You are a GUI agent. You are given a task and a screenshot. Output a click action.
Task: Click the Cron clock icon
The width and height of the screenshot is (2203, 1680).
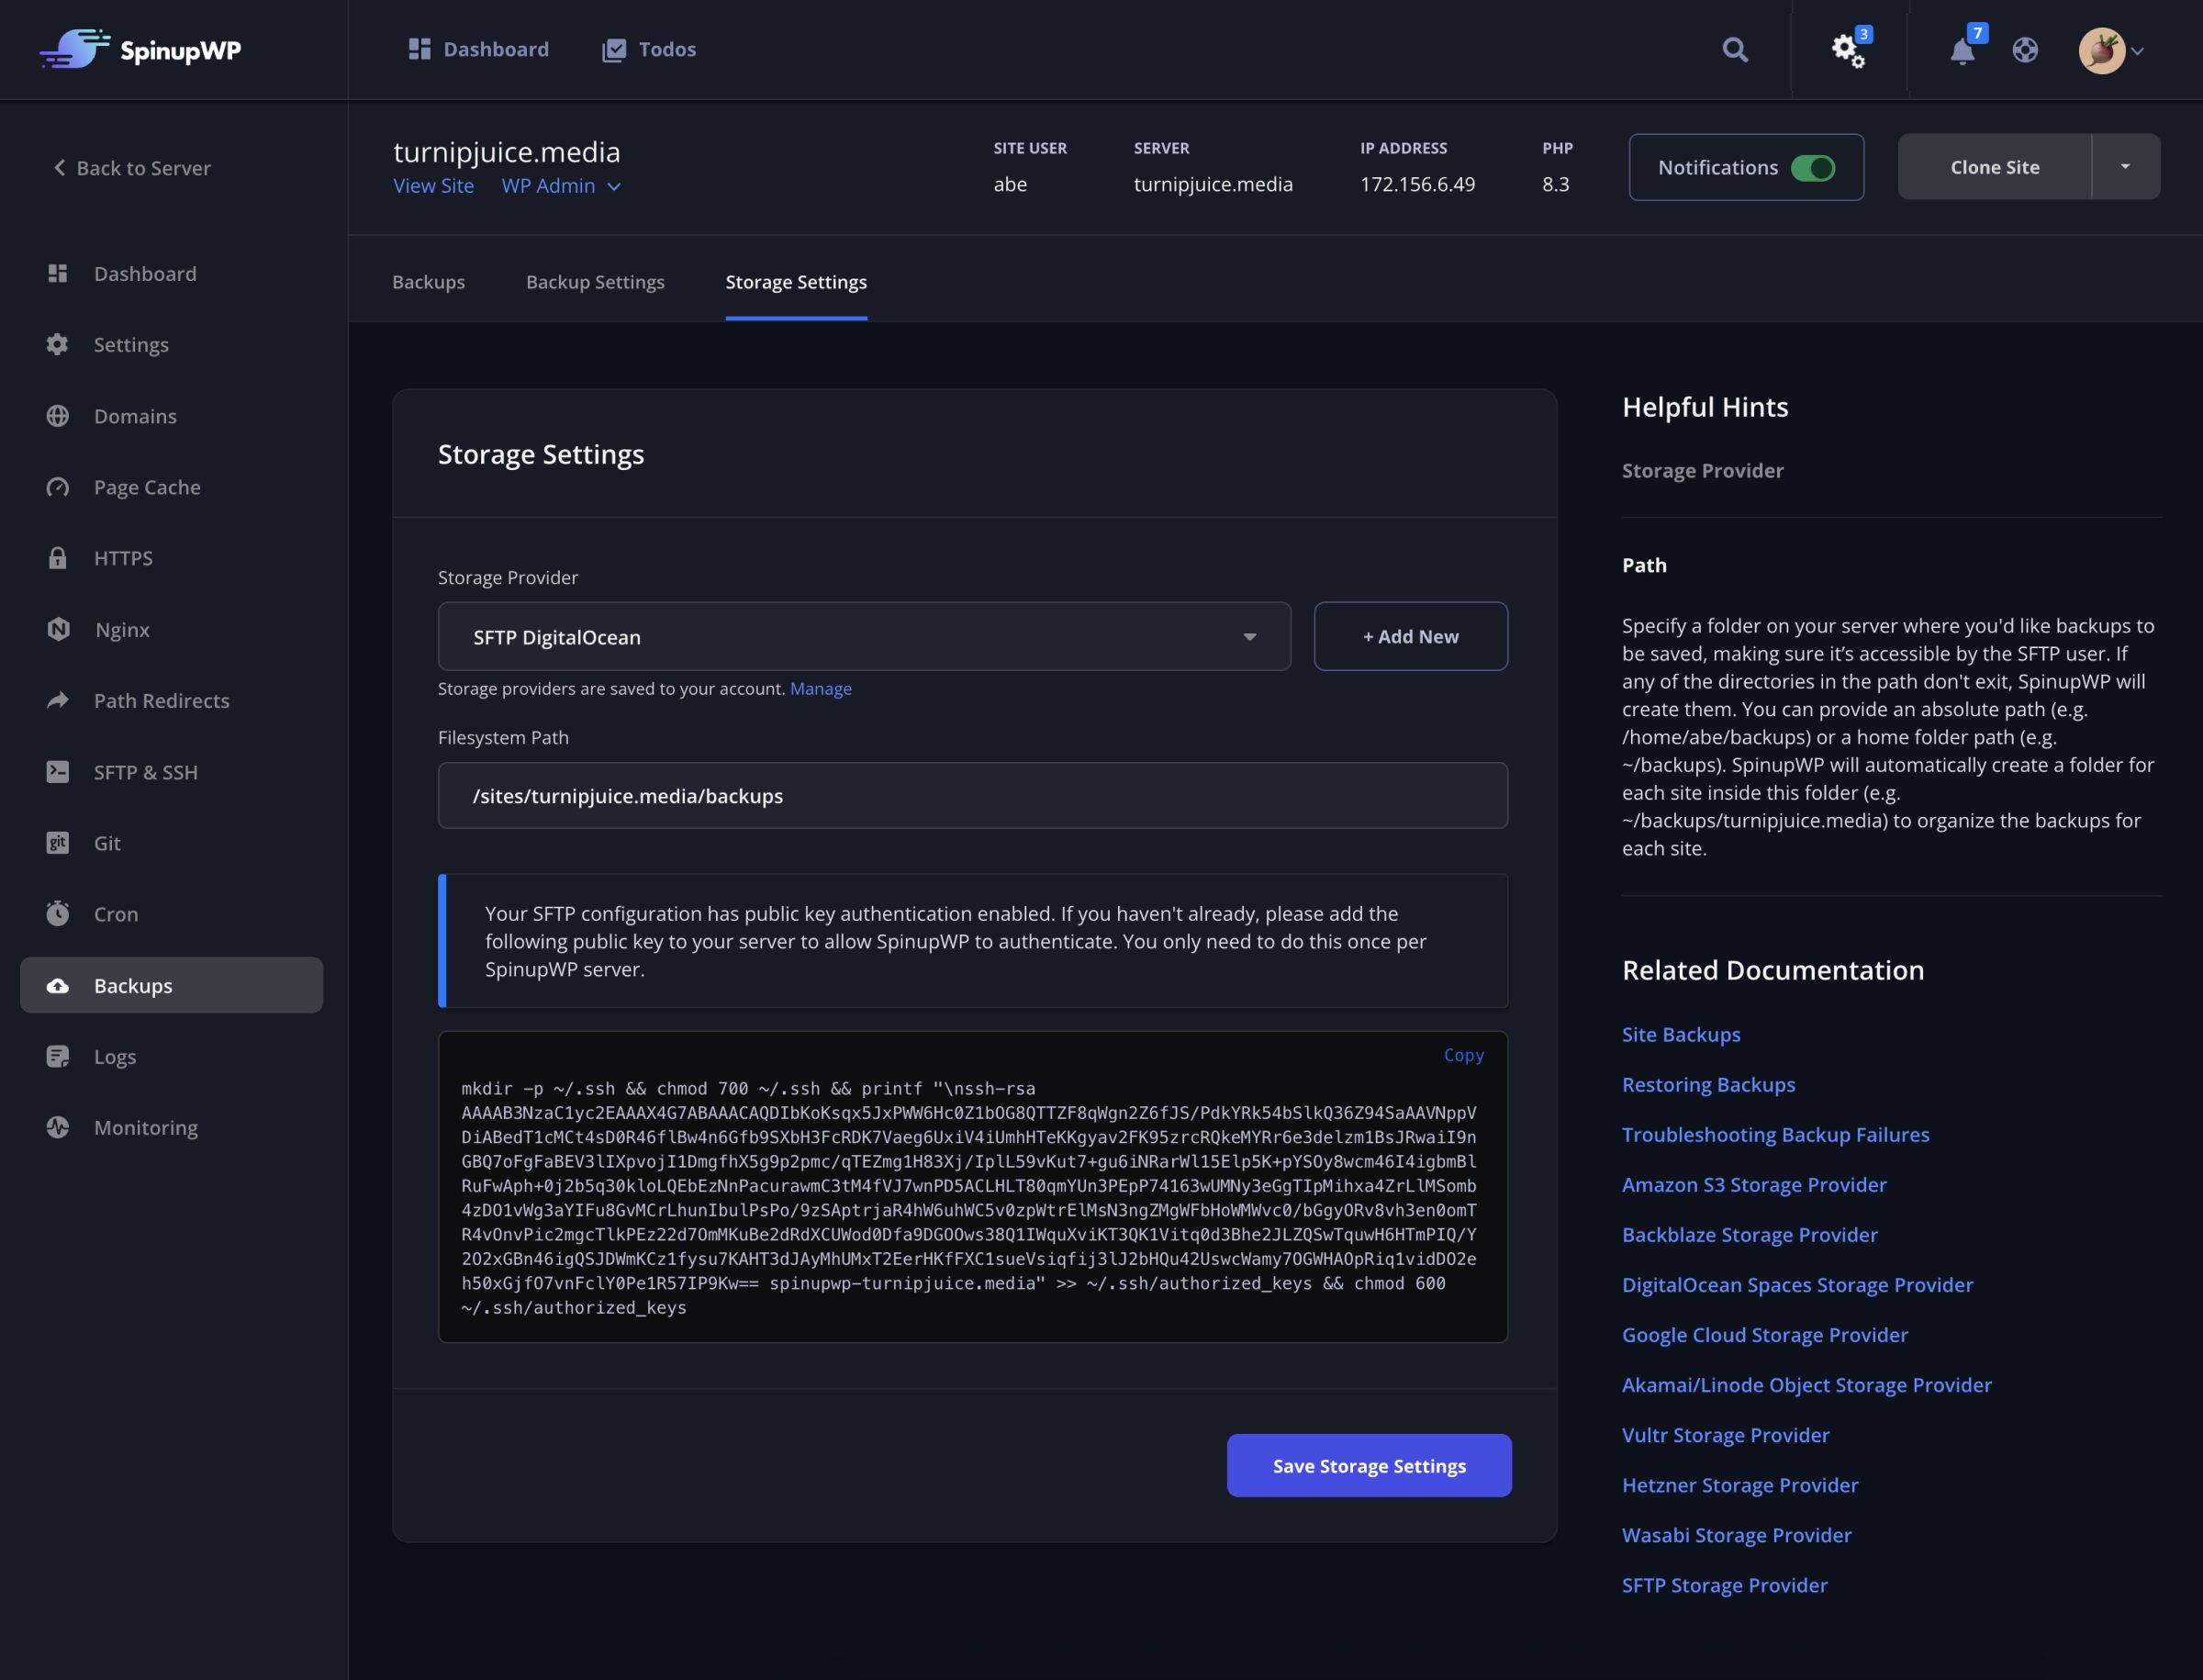point(58,913)
